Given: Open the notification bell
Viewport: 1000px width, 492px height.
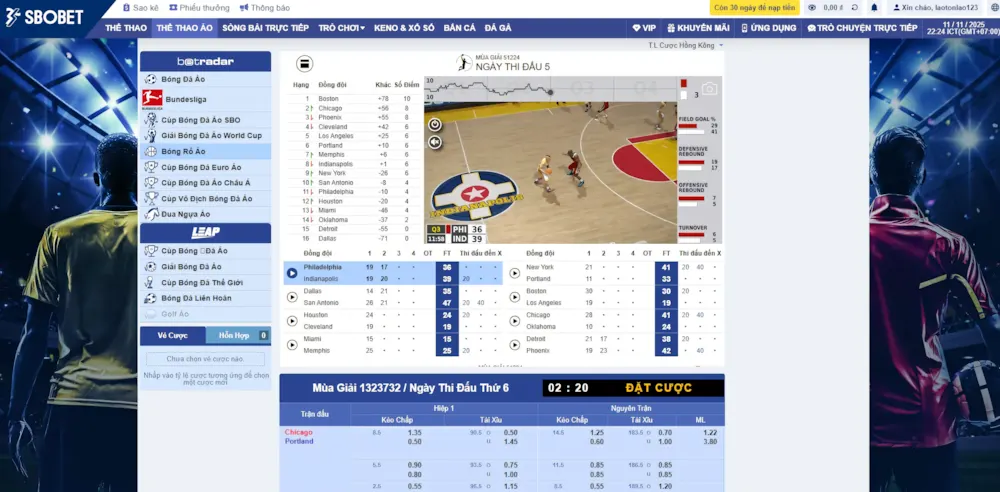Looking at the screenshot, I should pos(874,7).
